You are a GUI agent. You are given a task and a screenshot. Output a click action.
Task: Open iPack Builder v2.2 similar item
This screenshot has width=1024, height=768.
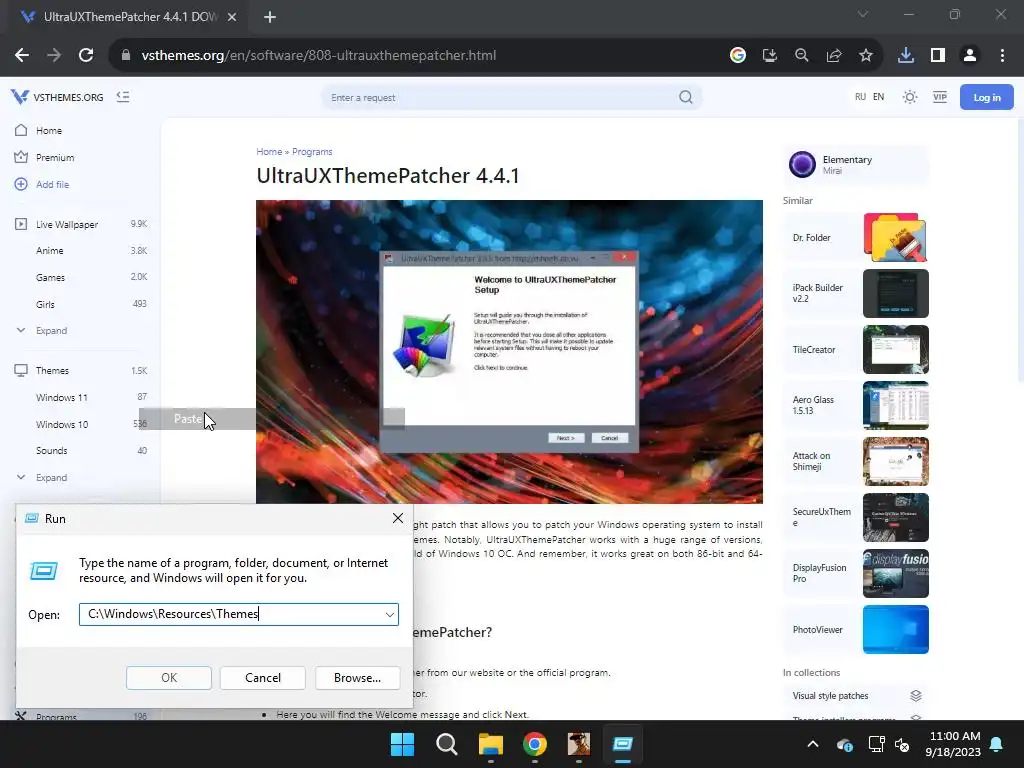(856, 293)
